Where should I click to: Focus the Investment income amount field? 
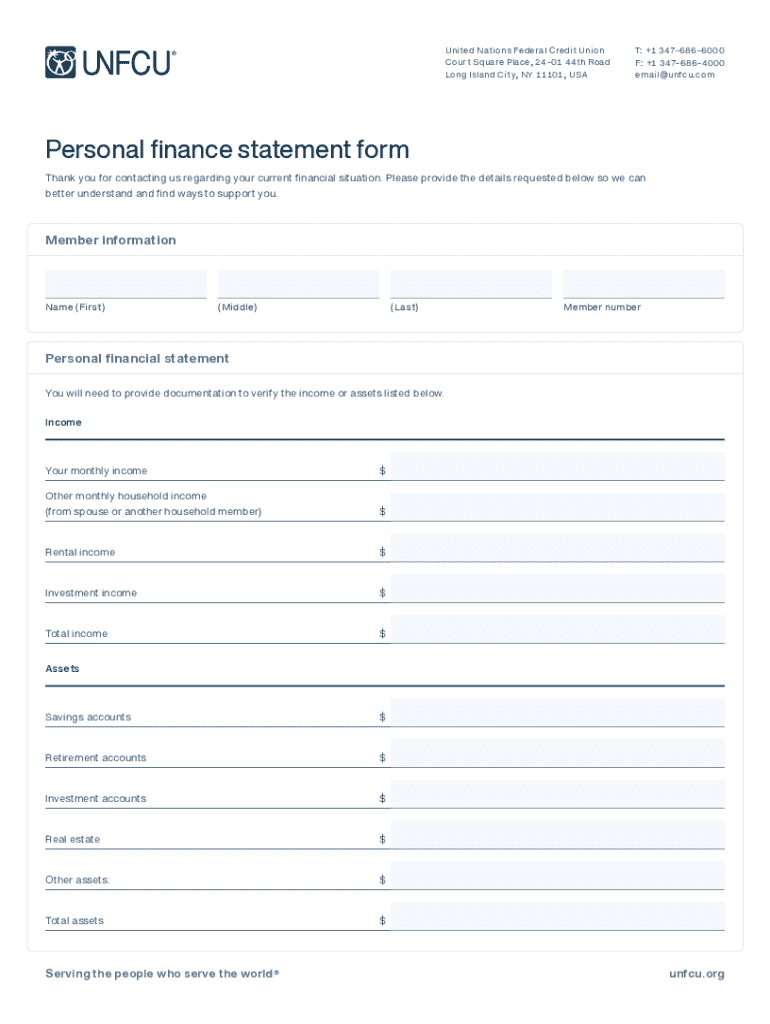[557, 589]
